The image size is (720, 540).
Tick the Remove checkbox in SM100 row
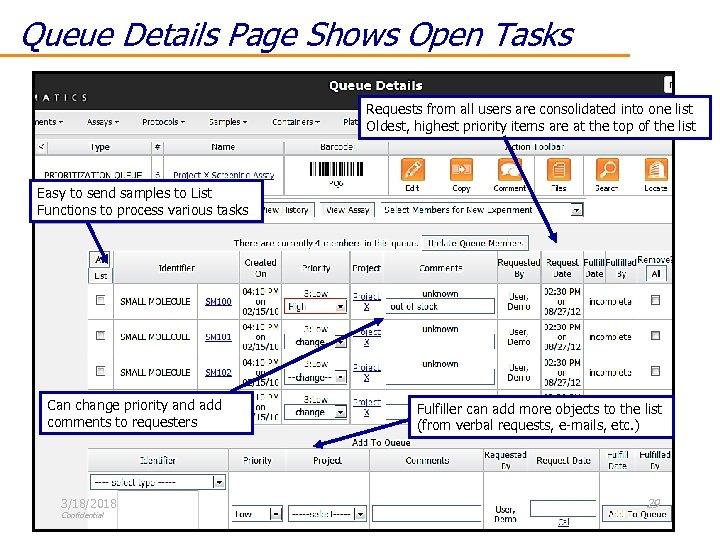point(655,300)
